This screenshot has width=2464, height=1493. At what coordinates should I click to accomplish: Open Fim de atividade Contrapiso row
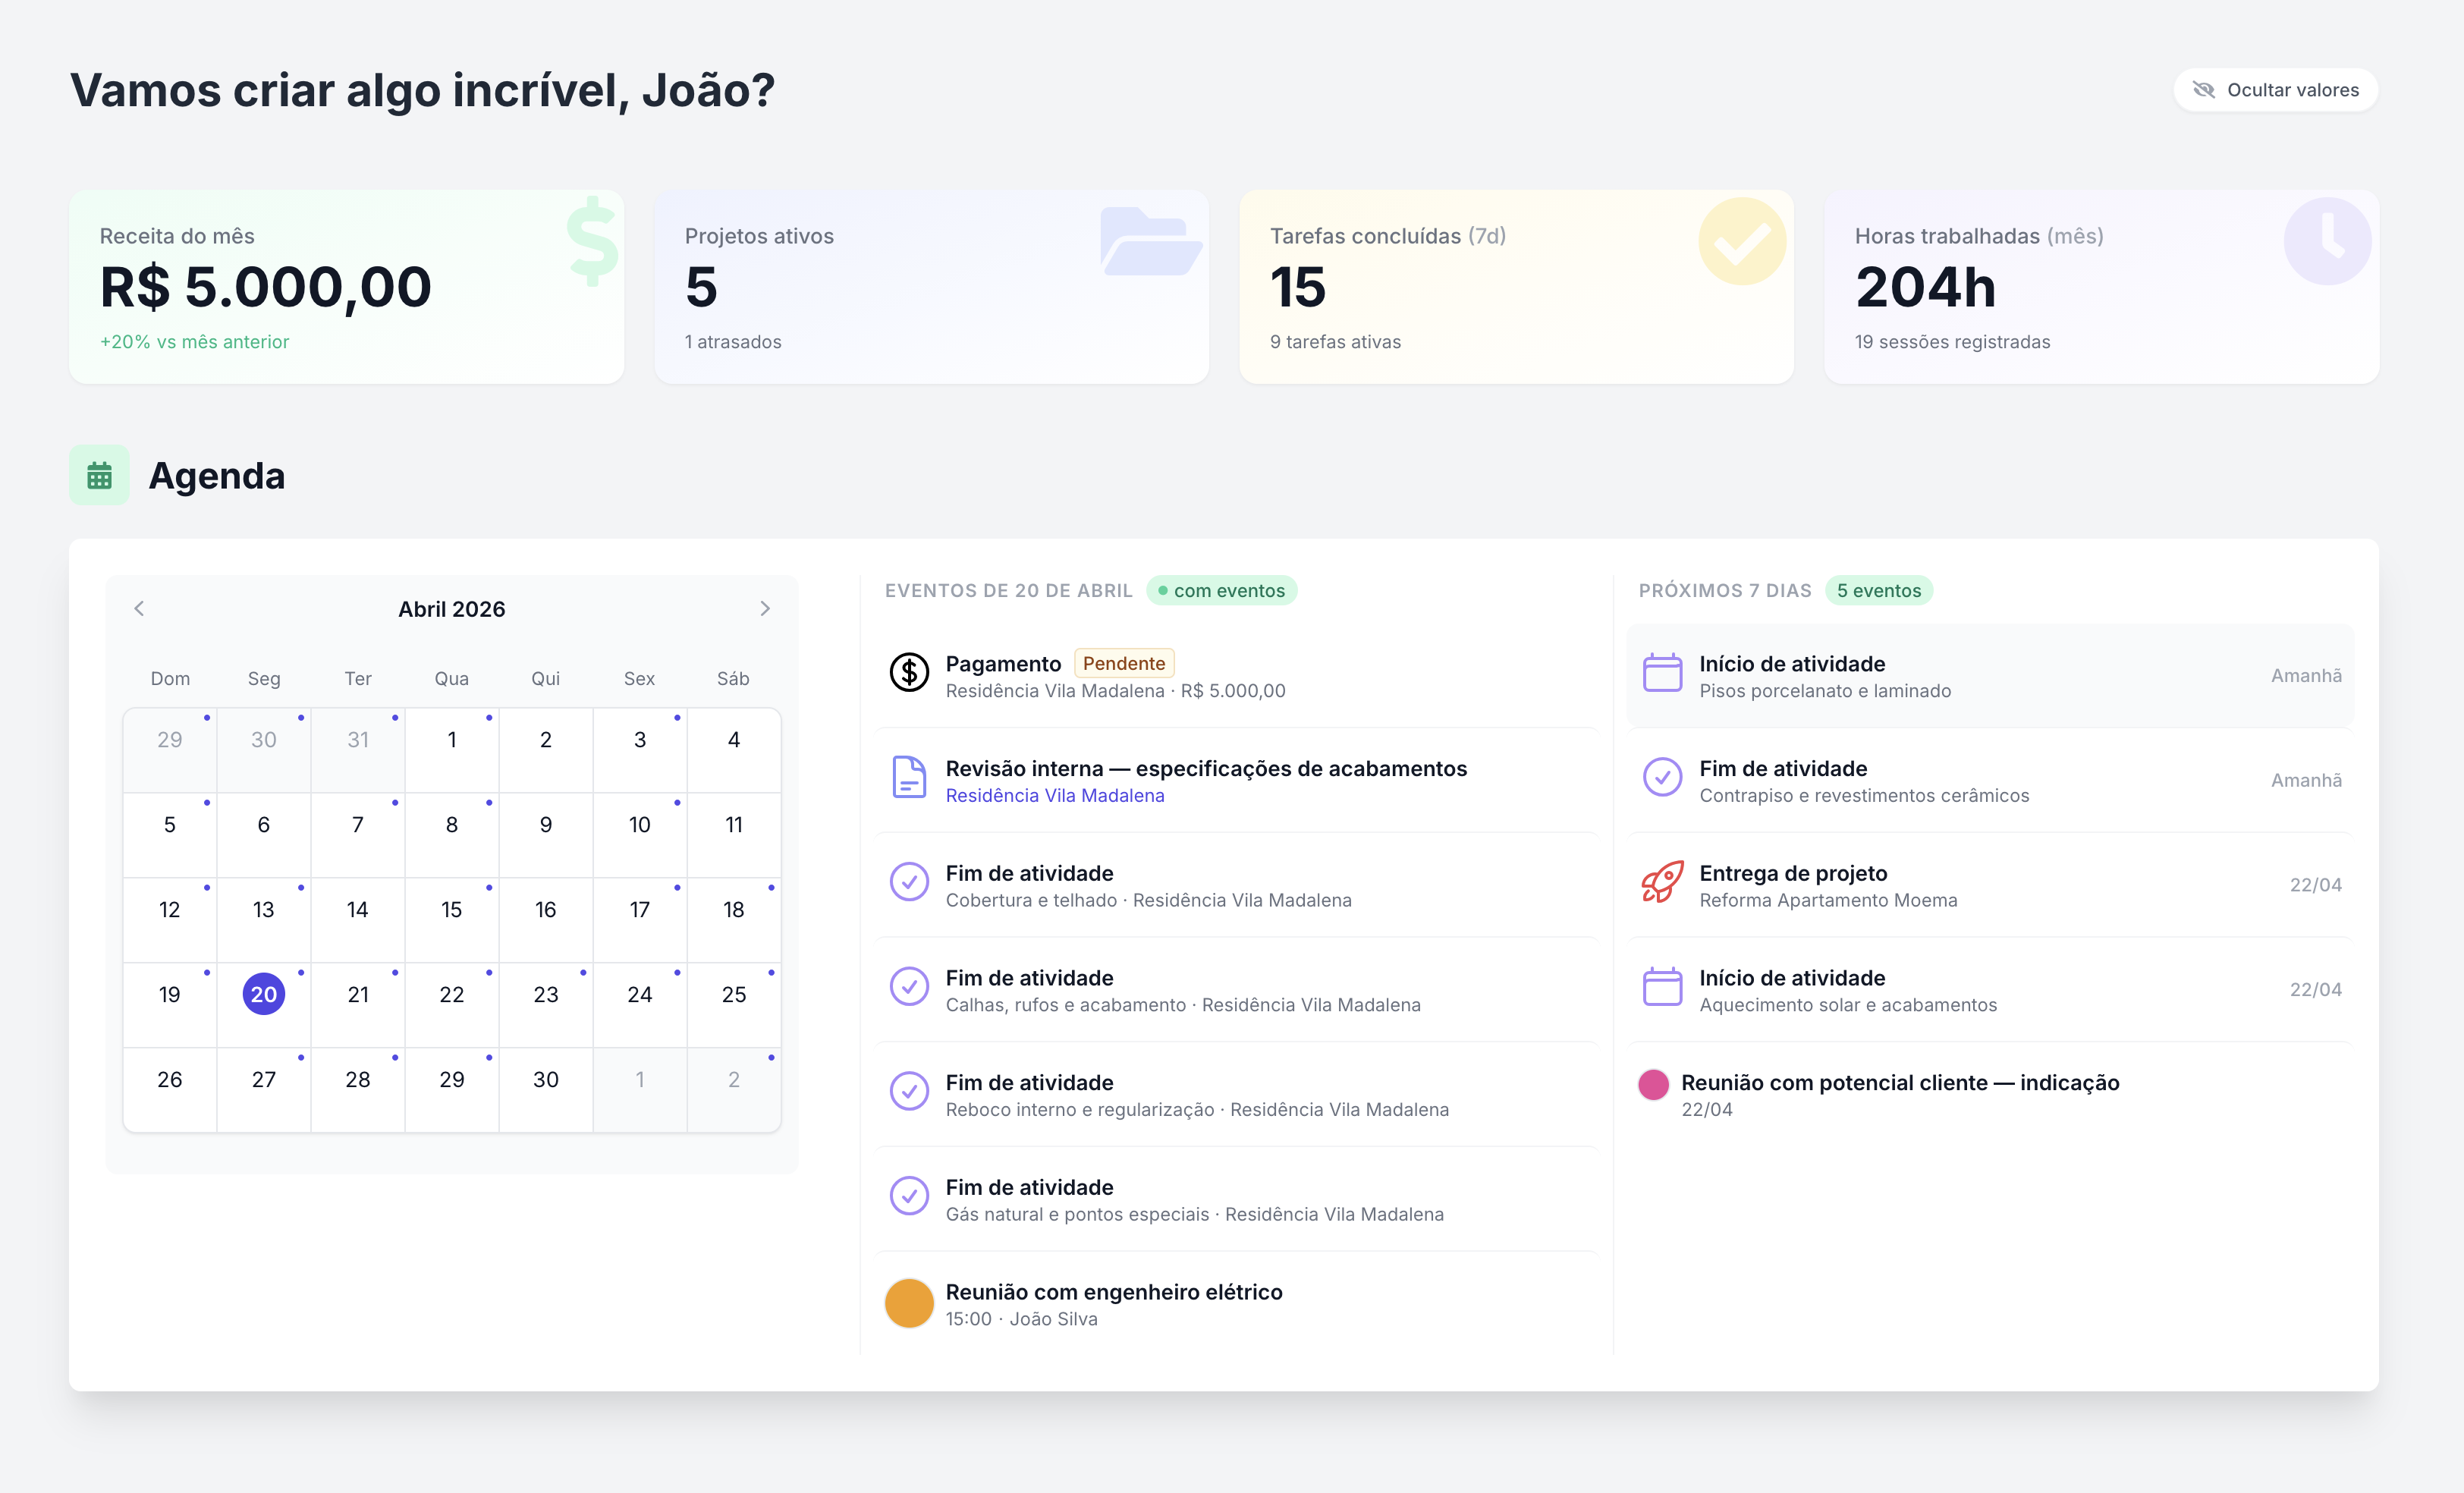[x=1990, y=781]
